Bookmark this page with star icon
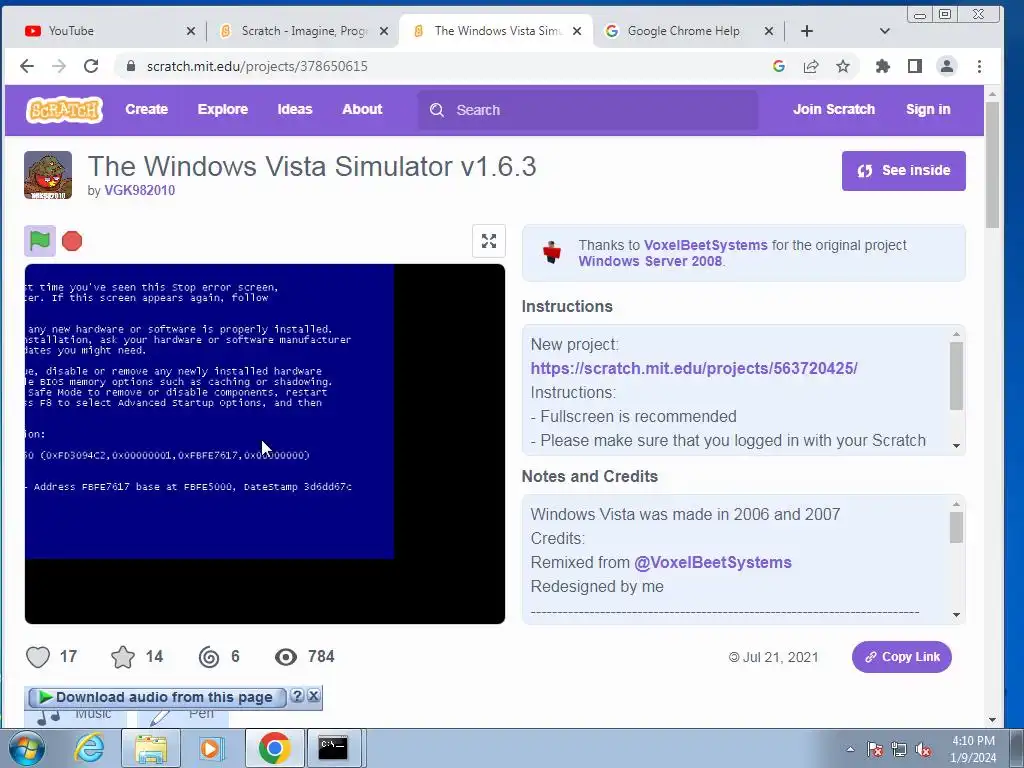The image size is (1024, 768). tap(842, 66)
